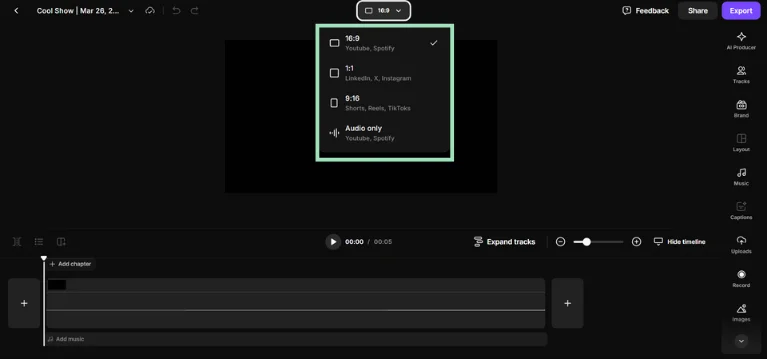Open the Music panel
The width and height of the screenshot is (767, 360).
click(x=741, y=177)
